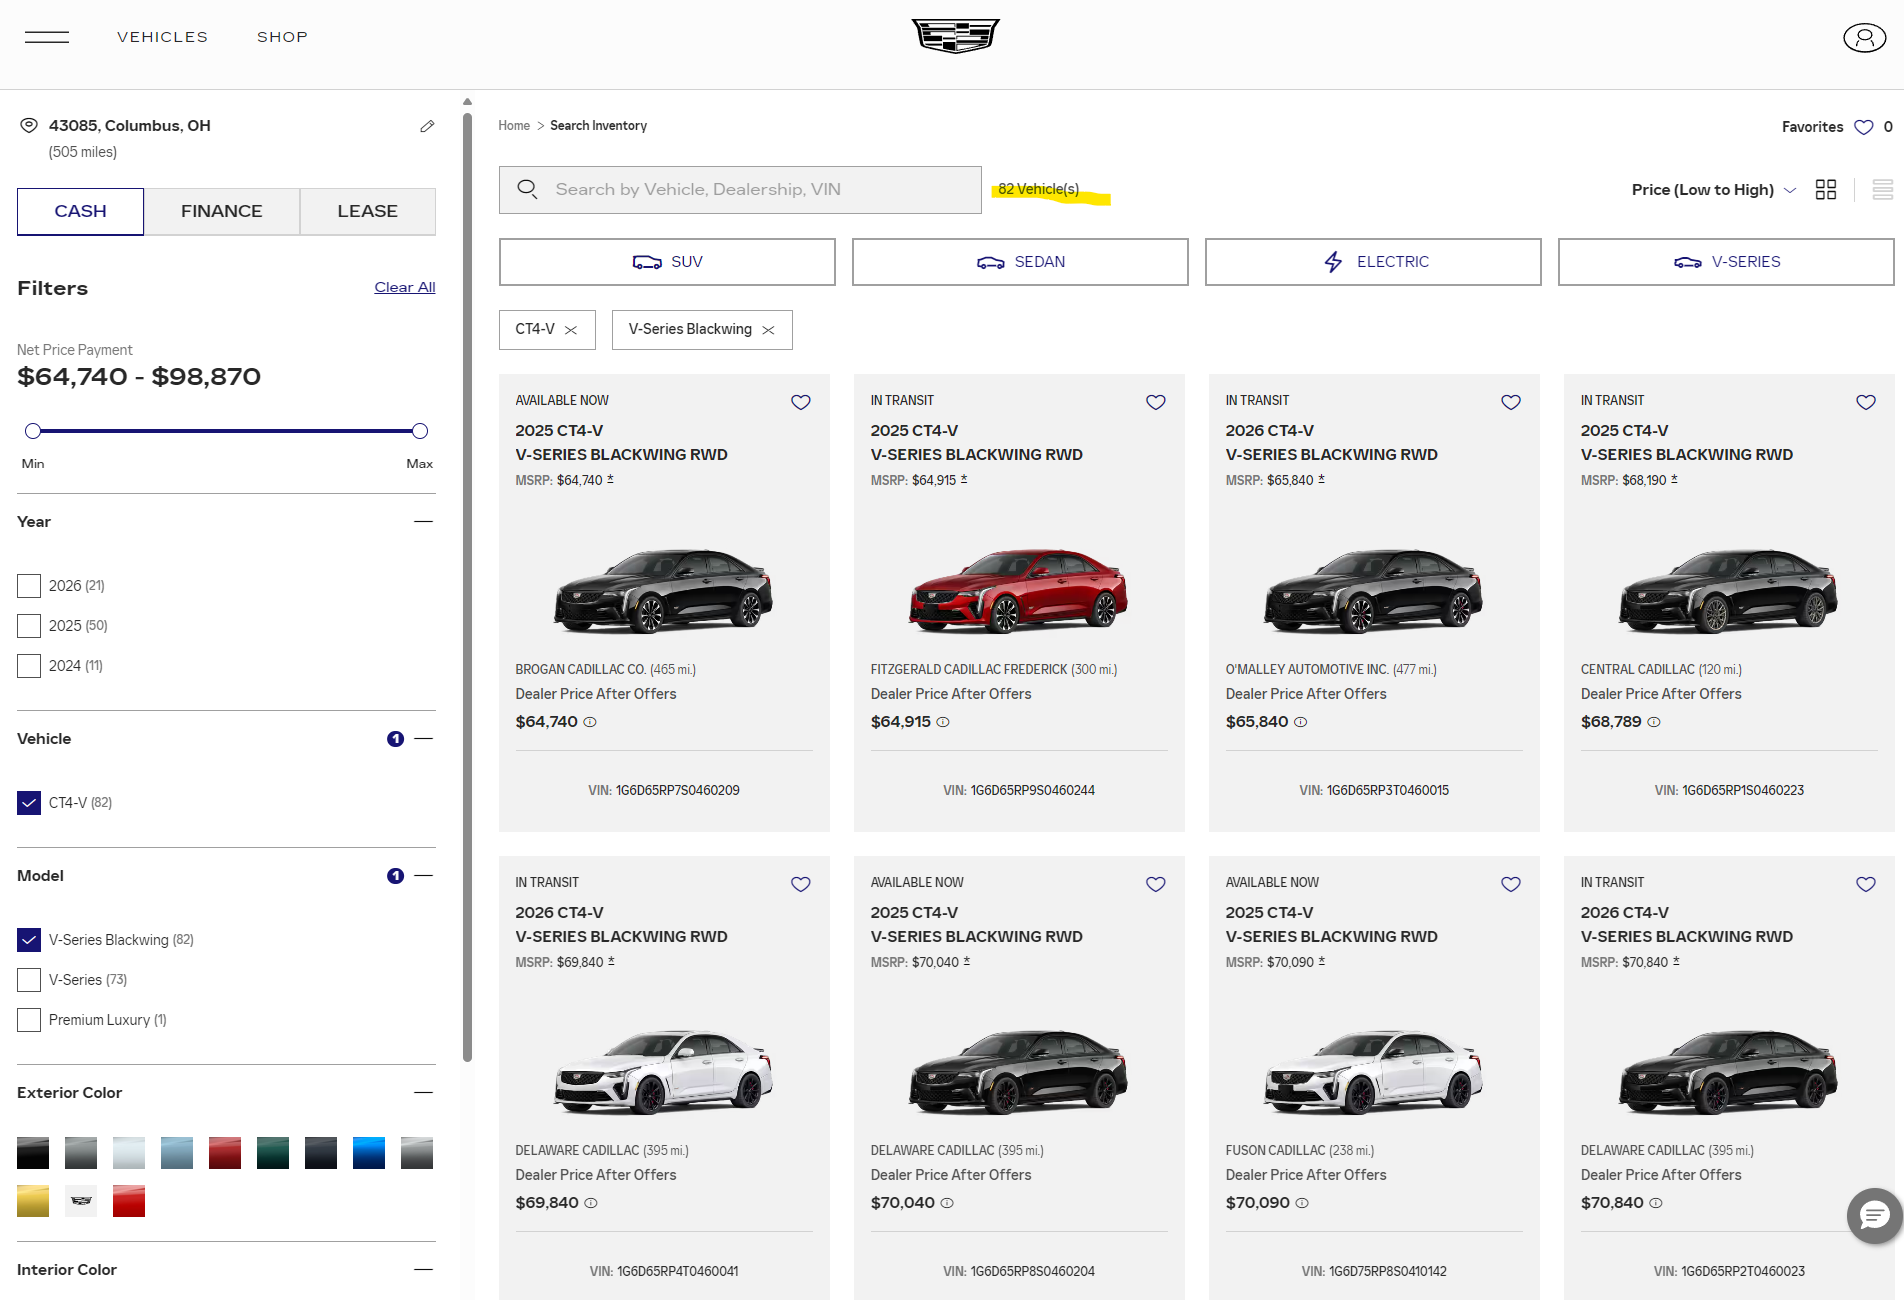This screenshot has width=1904, height=1300.
Task: Favorite the Central Cadillac vehicle
Action: [1865, 402]
